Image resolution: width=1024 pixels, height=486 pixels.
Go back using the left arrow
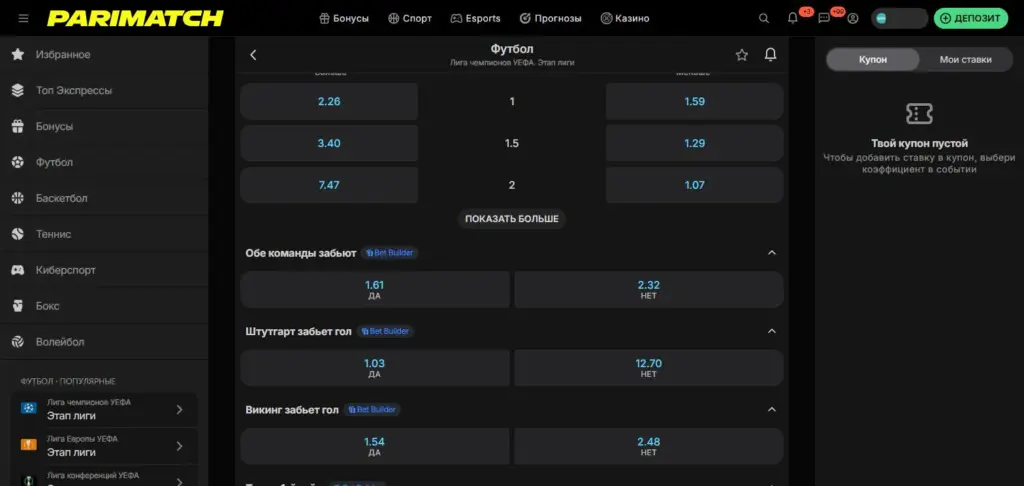253,55
